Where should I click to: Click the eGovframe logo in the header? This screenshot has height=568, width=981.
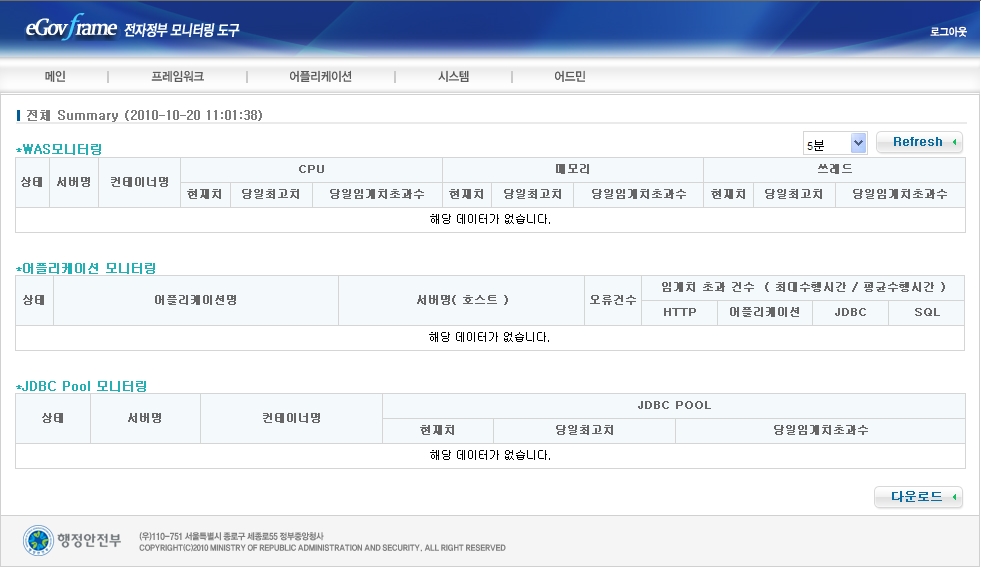click(72, 29)
